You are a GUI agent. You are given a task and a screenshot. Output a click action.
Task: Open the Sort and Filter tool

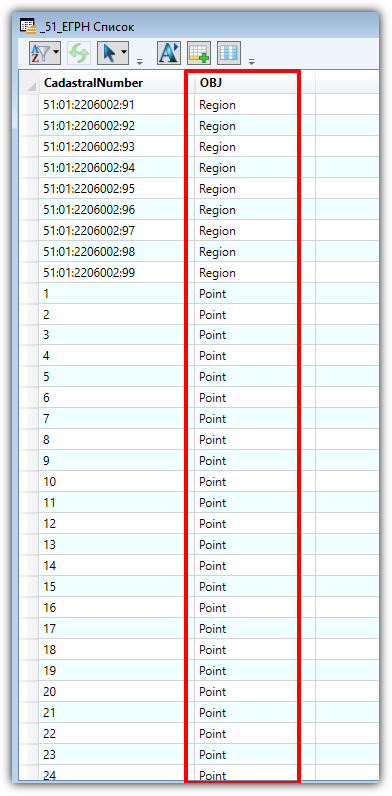tap(41, 53)
